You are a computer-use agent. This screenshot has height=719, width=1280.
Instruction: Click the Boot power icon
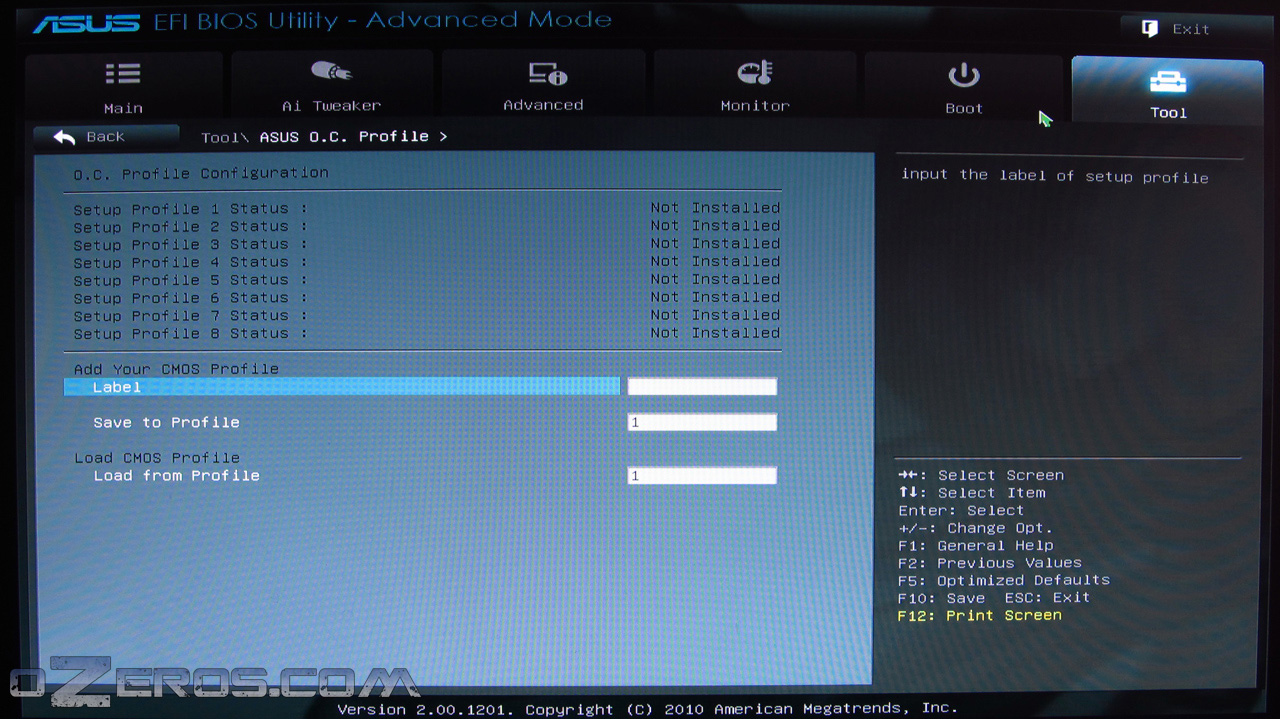(x=964, y=75)
